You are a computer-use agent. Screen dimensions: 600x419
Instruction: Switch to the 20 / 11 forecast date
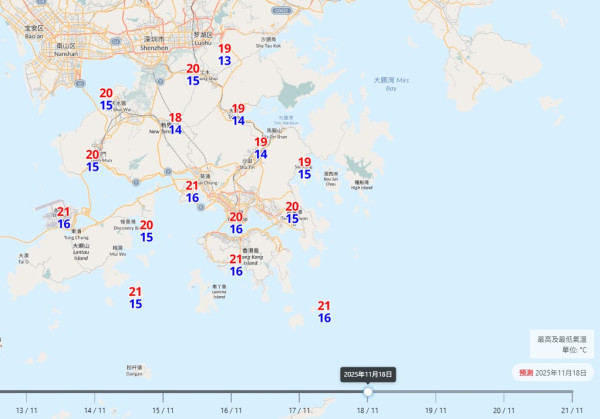(504, 411)
